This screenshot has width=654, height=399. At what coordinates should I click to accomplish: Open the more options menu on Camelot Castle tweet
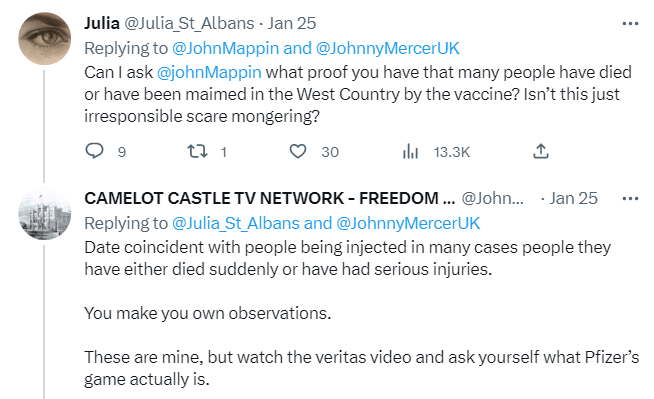[x=630, y=198]
